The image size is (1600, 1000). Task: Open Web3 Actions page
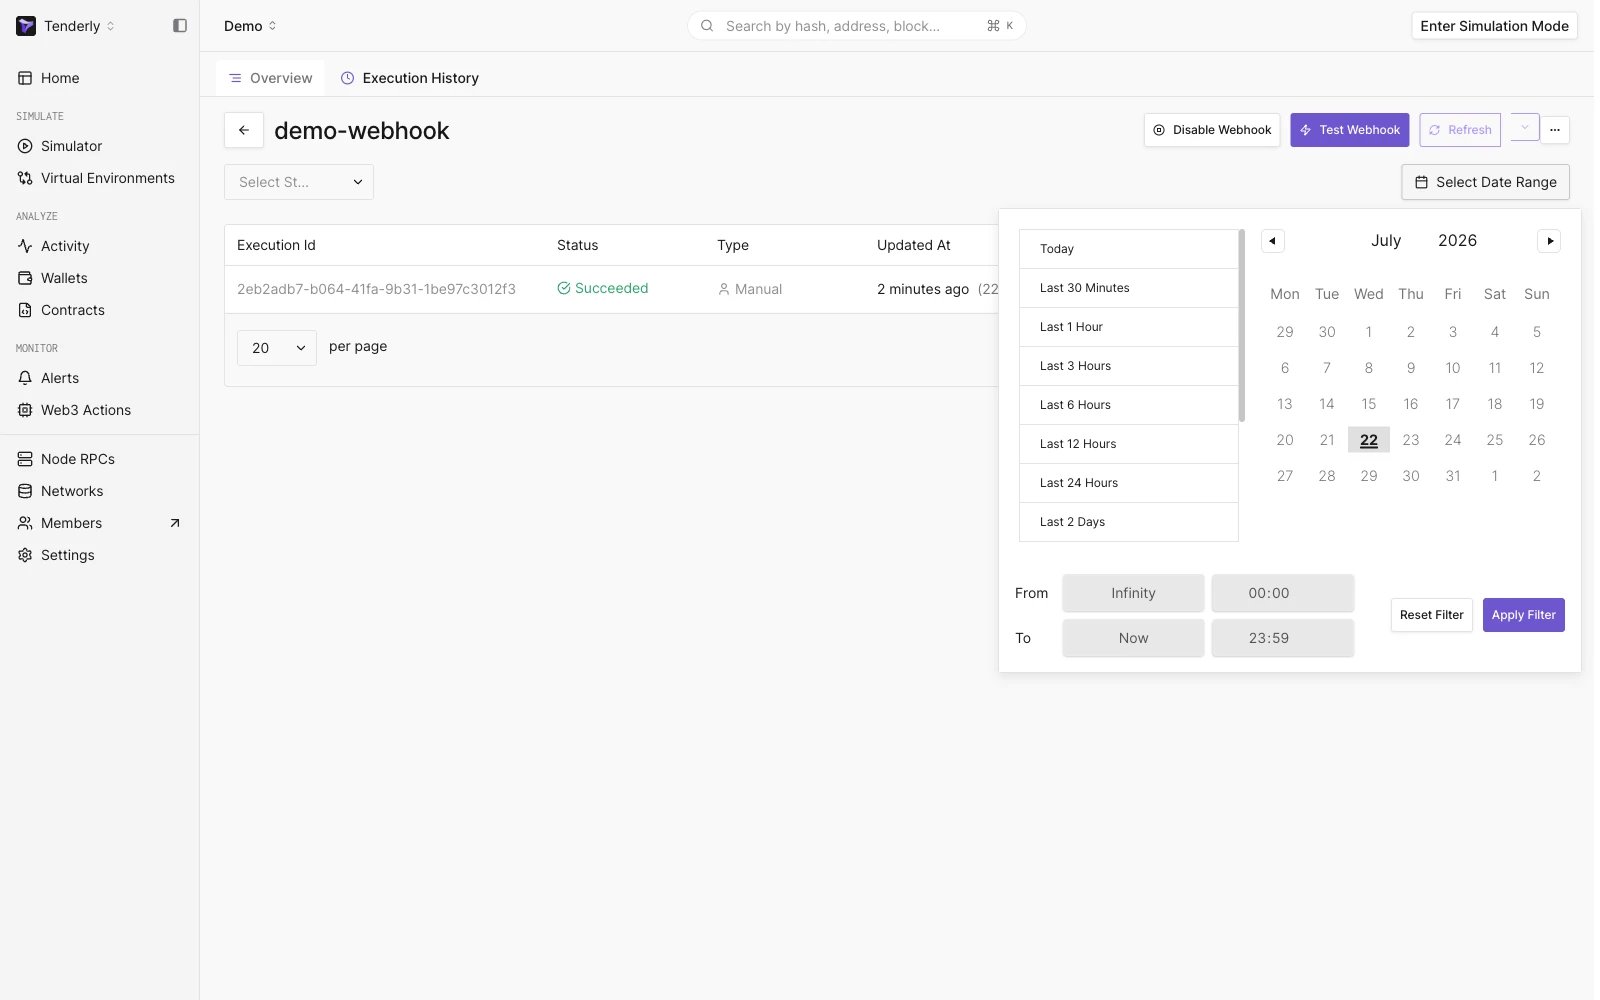coord(85,410)
